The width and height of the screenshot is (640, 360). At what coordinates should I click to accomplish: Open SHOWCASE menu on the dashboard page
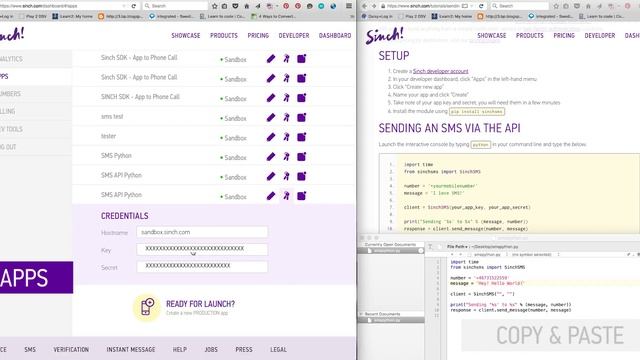coord(186,36)
